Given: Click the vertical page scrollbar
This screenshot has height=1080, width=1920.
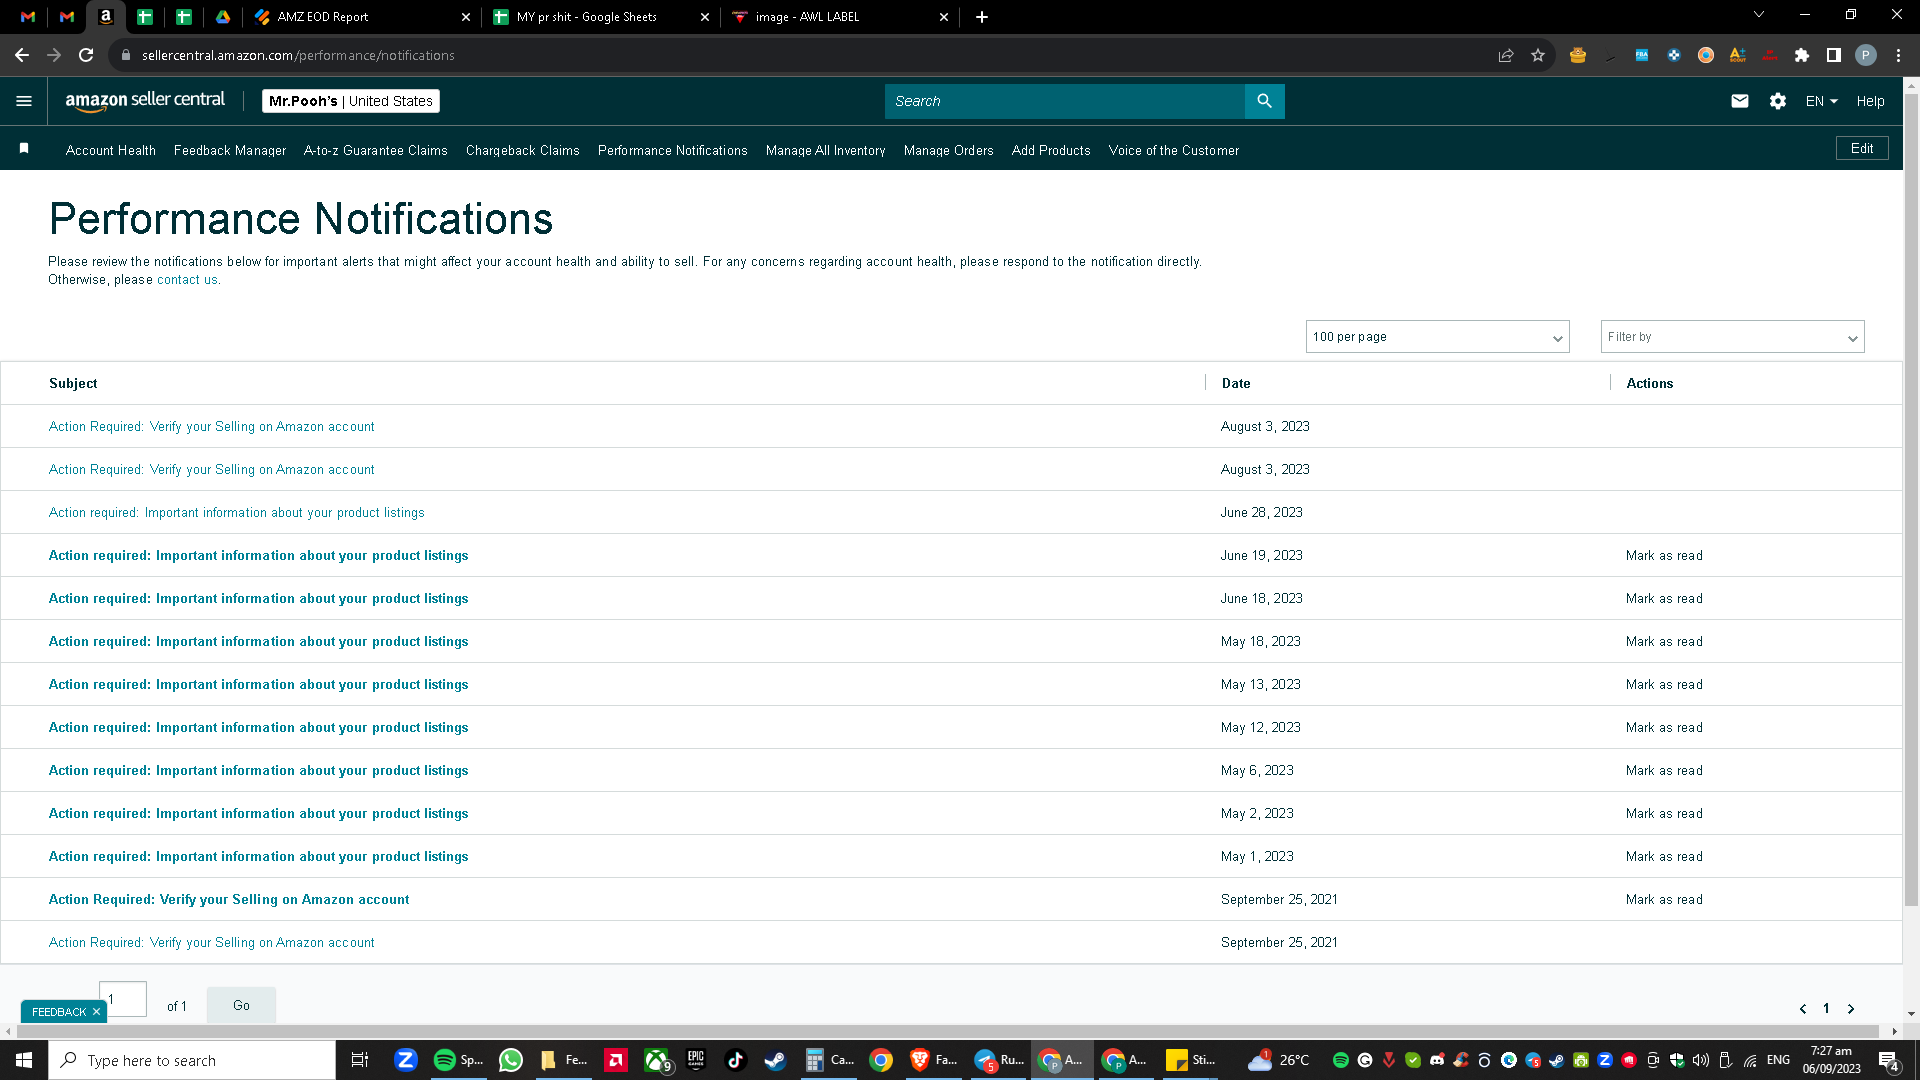Looking at the screenshot, I should pos(1911,500).
